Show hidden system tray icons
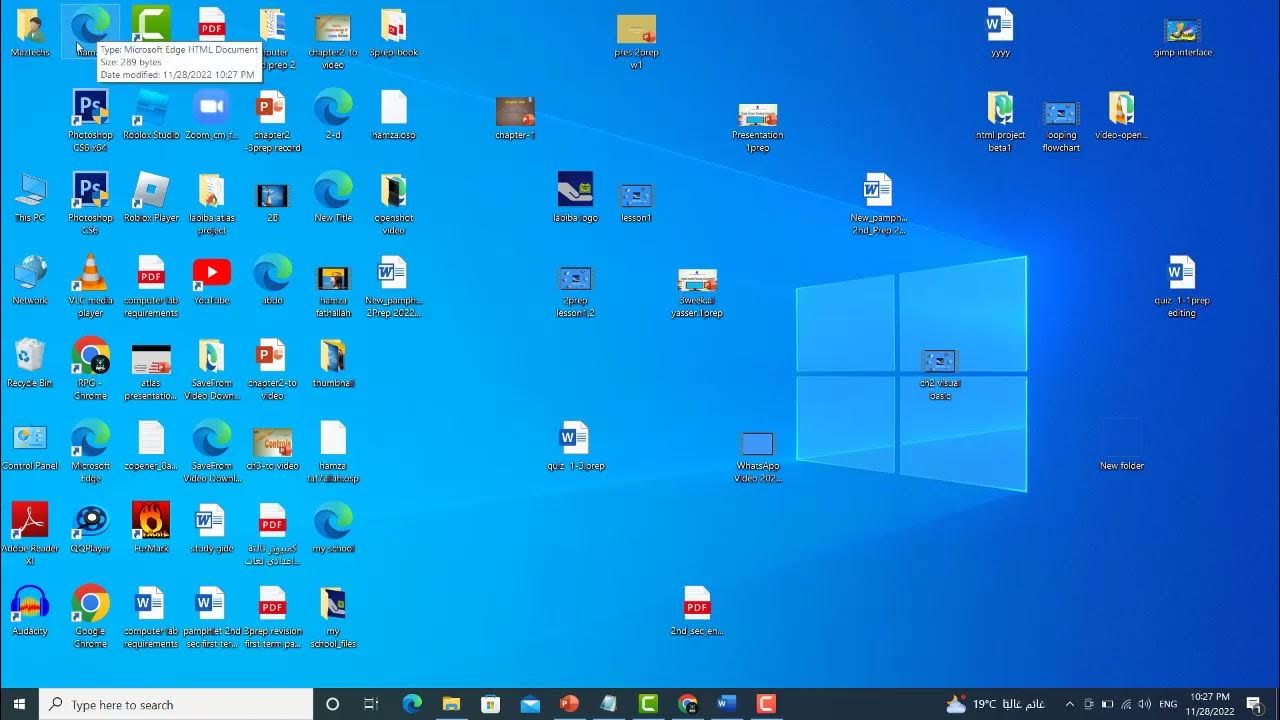Screen dimensions: 1280x720 tap(1069, 704)
